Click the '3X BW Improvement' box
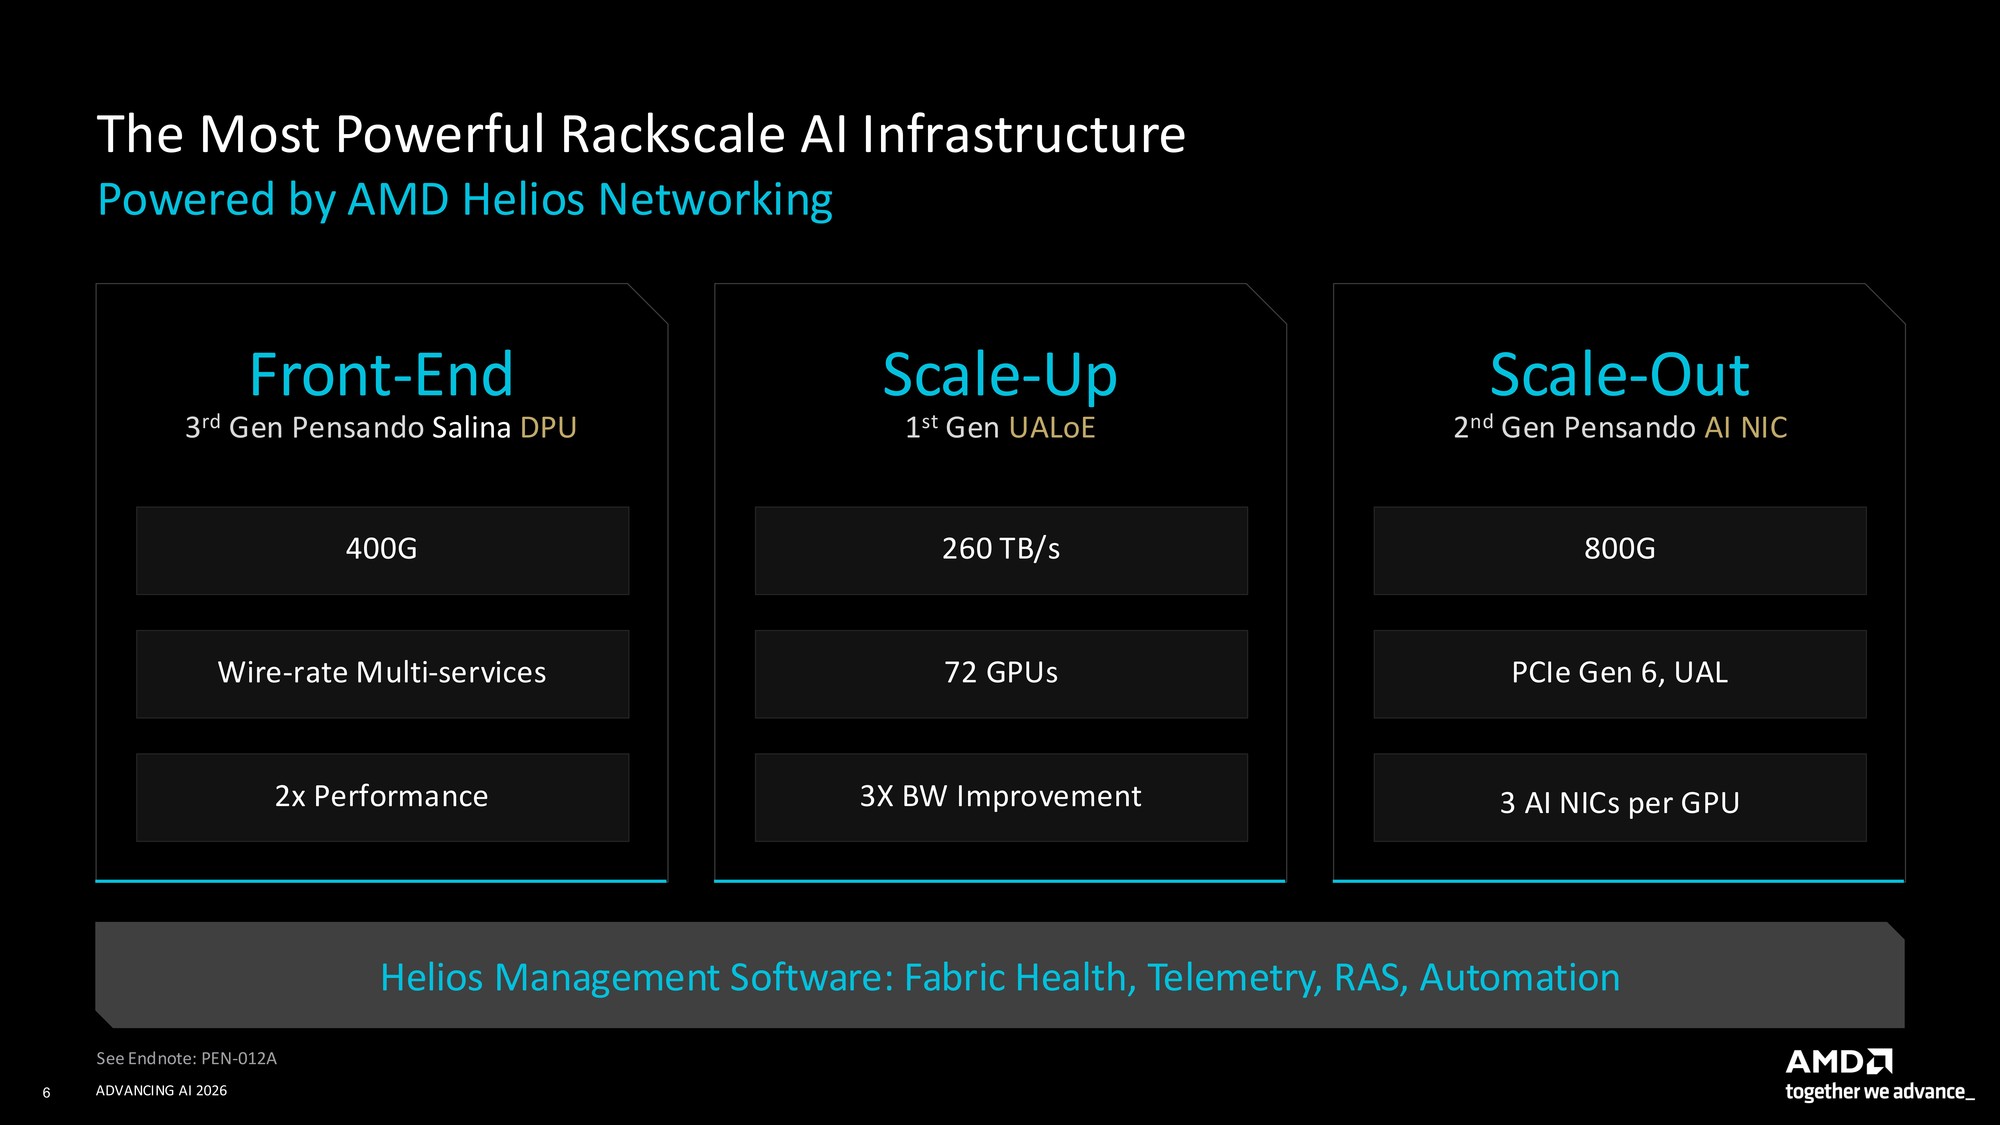 pos(1001,797)
